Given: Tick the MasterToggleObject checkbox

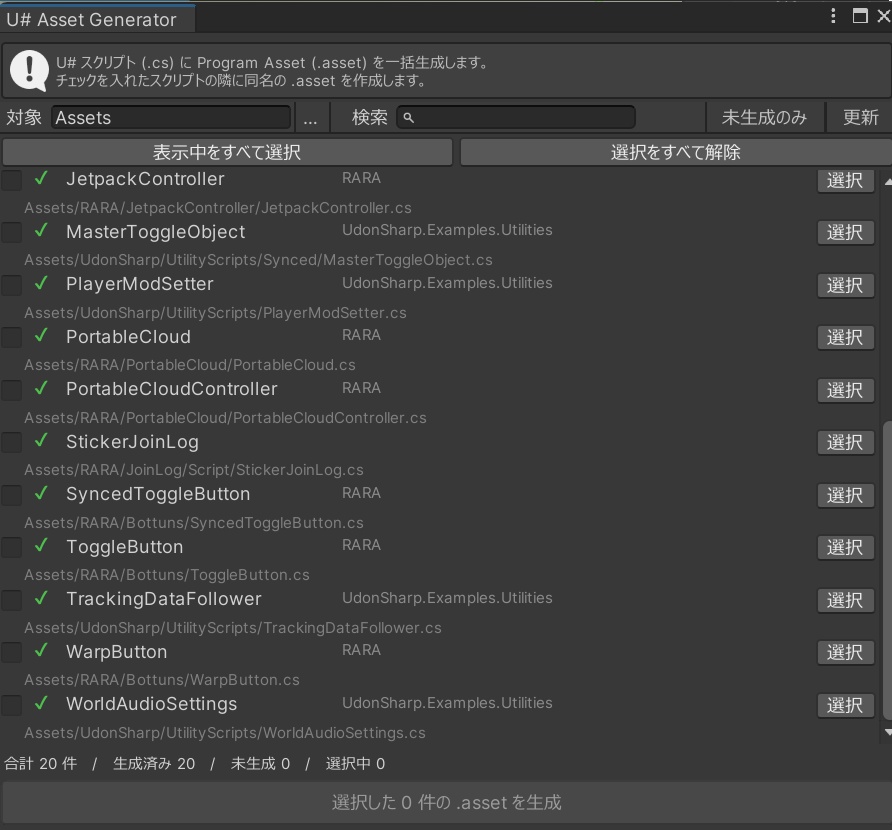Looking at the screenshot, I should point(11,232).
